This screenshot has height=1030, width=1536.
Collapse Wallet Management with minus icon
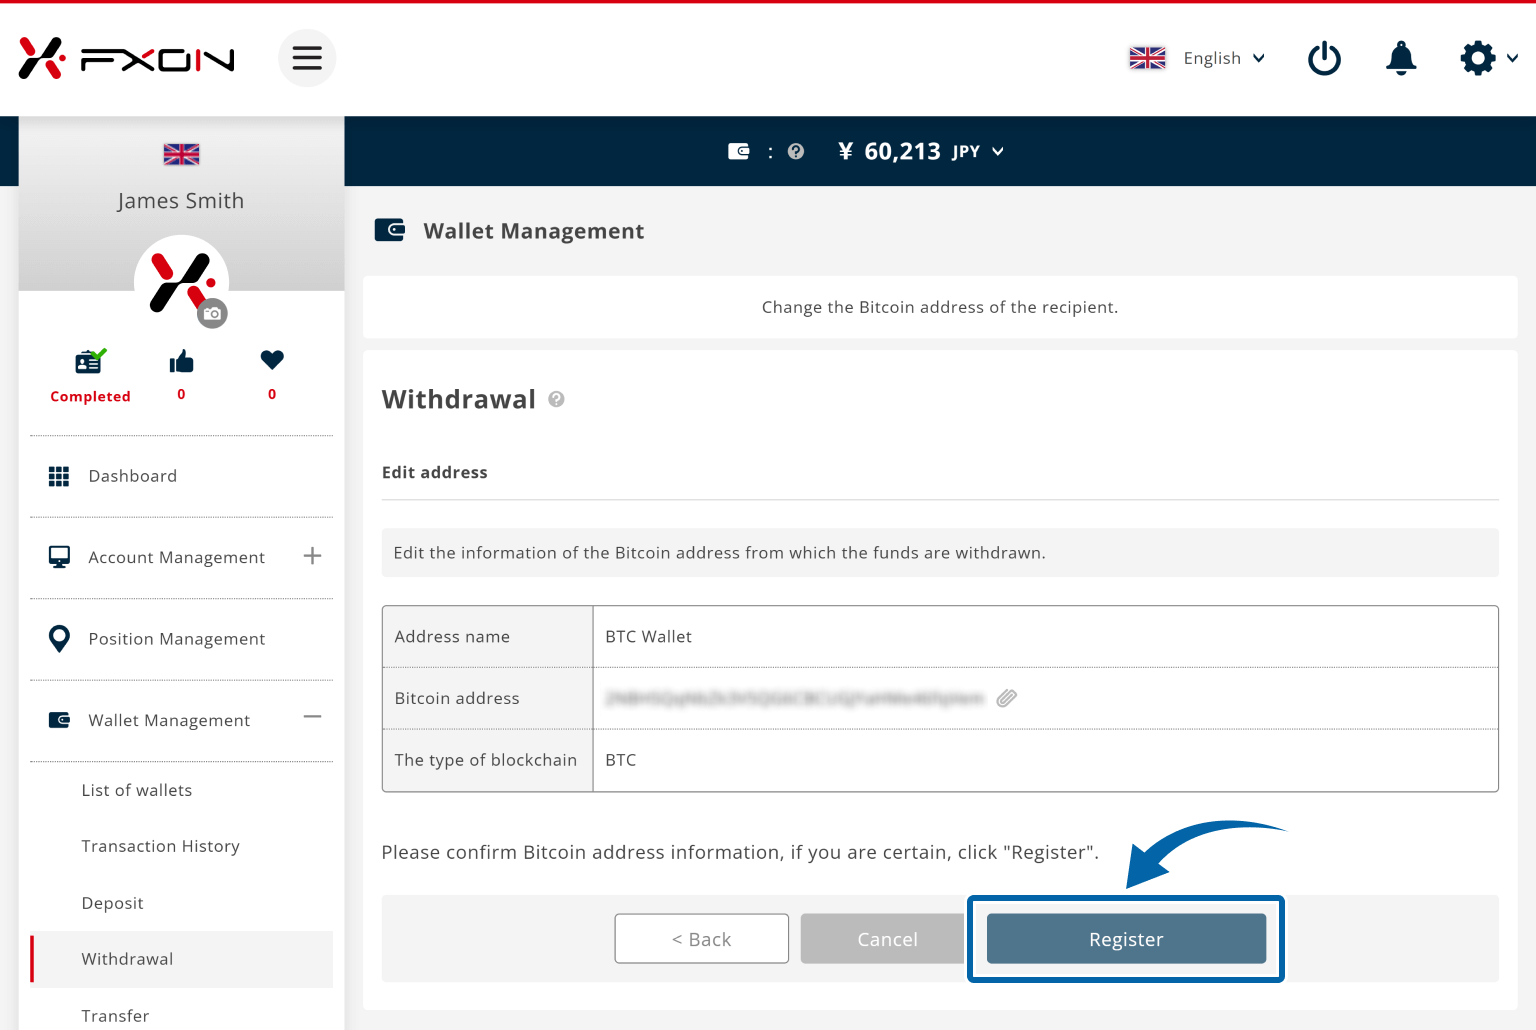[312, 717]
